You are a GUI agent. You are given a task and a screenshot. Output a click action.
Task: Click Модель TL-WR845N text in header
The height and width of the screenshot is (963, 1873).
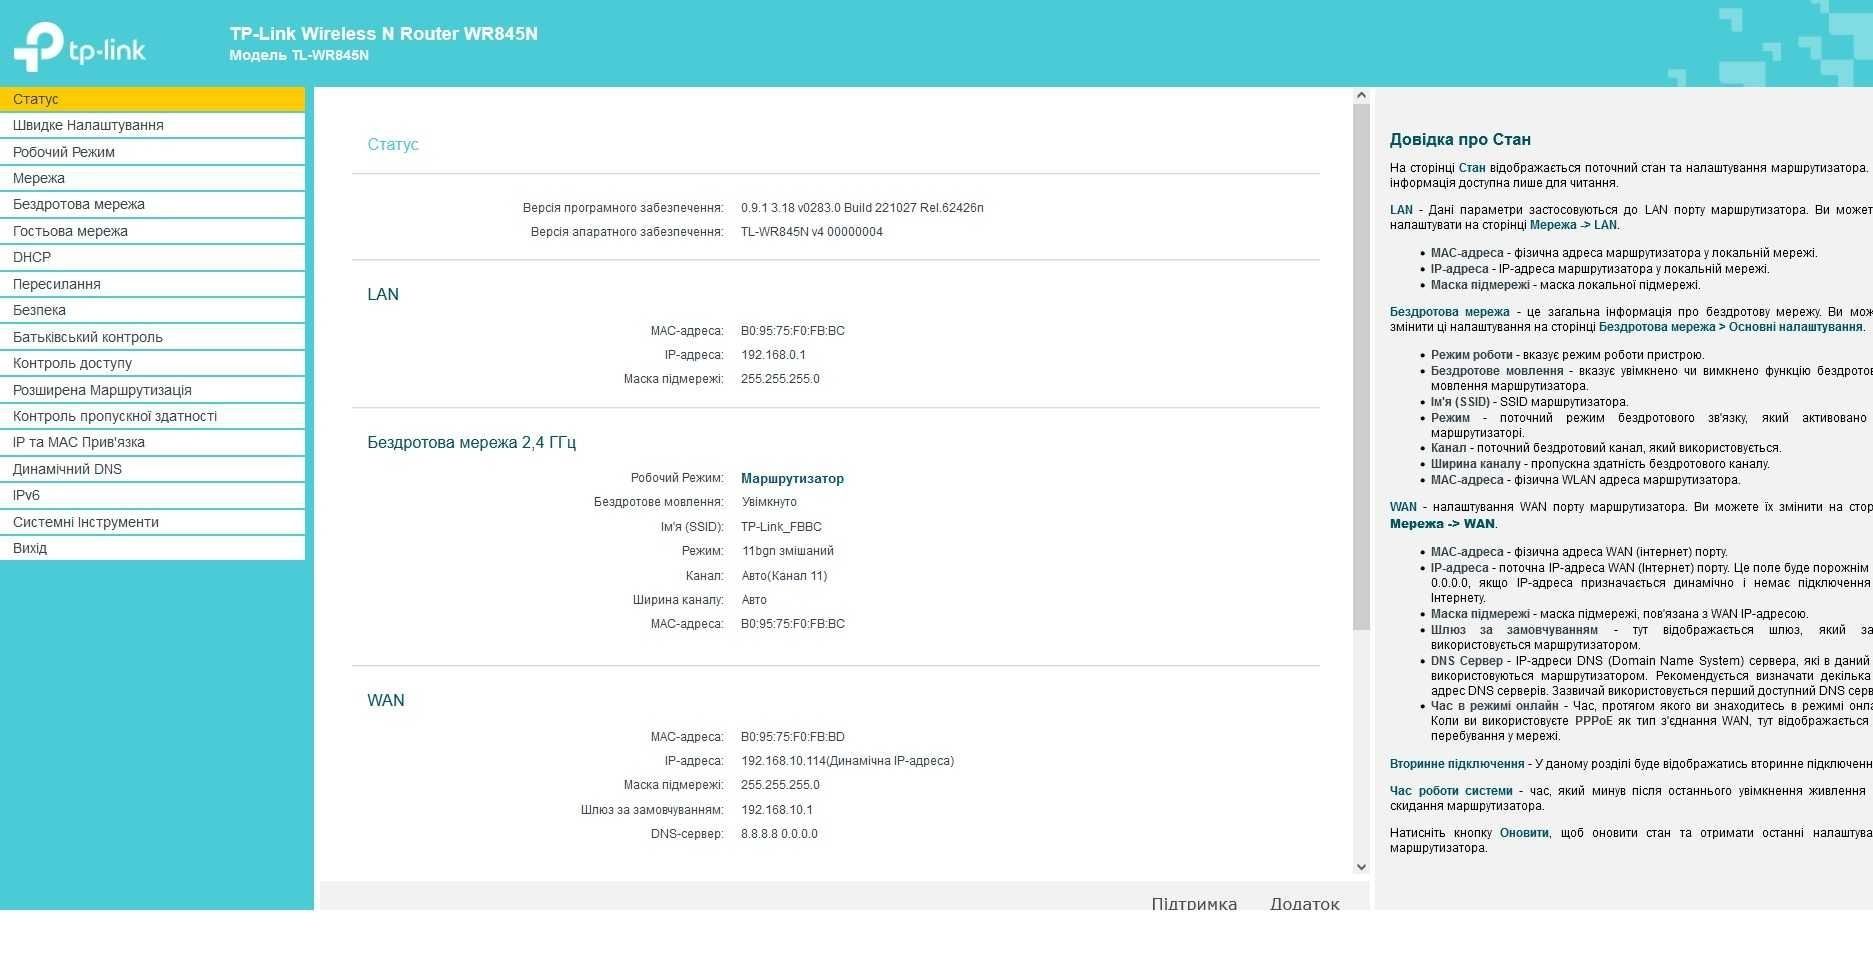coord(299,55)
